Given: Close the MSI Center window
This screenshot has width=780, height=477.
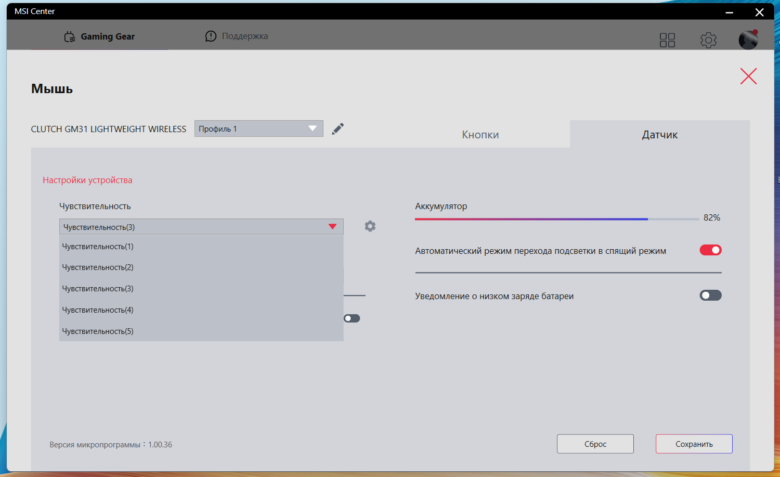Looking at the screenshot, I should pos(759,12).
